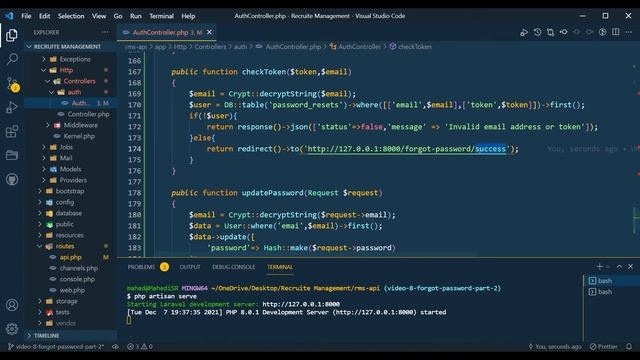Click the Prettier status bar item
The width and height of the screenshot is (640, 360).
coord(603,347)
